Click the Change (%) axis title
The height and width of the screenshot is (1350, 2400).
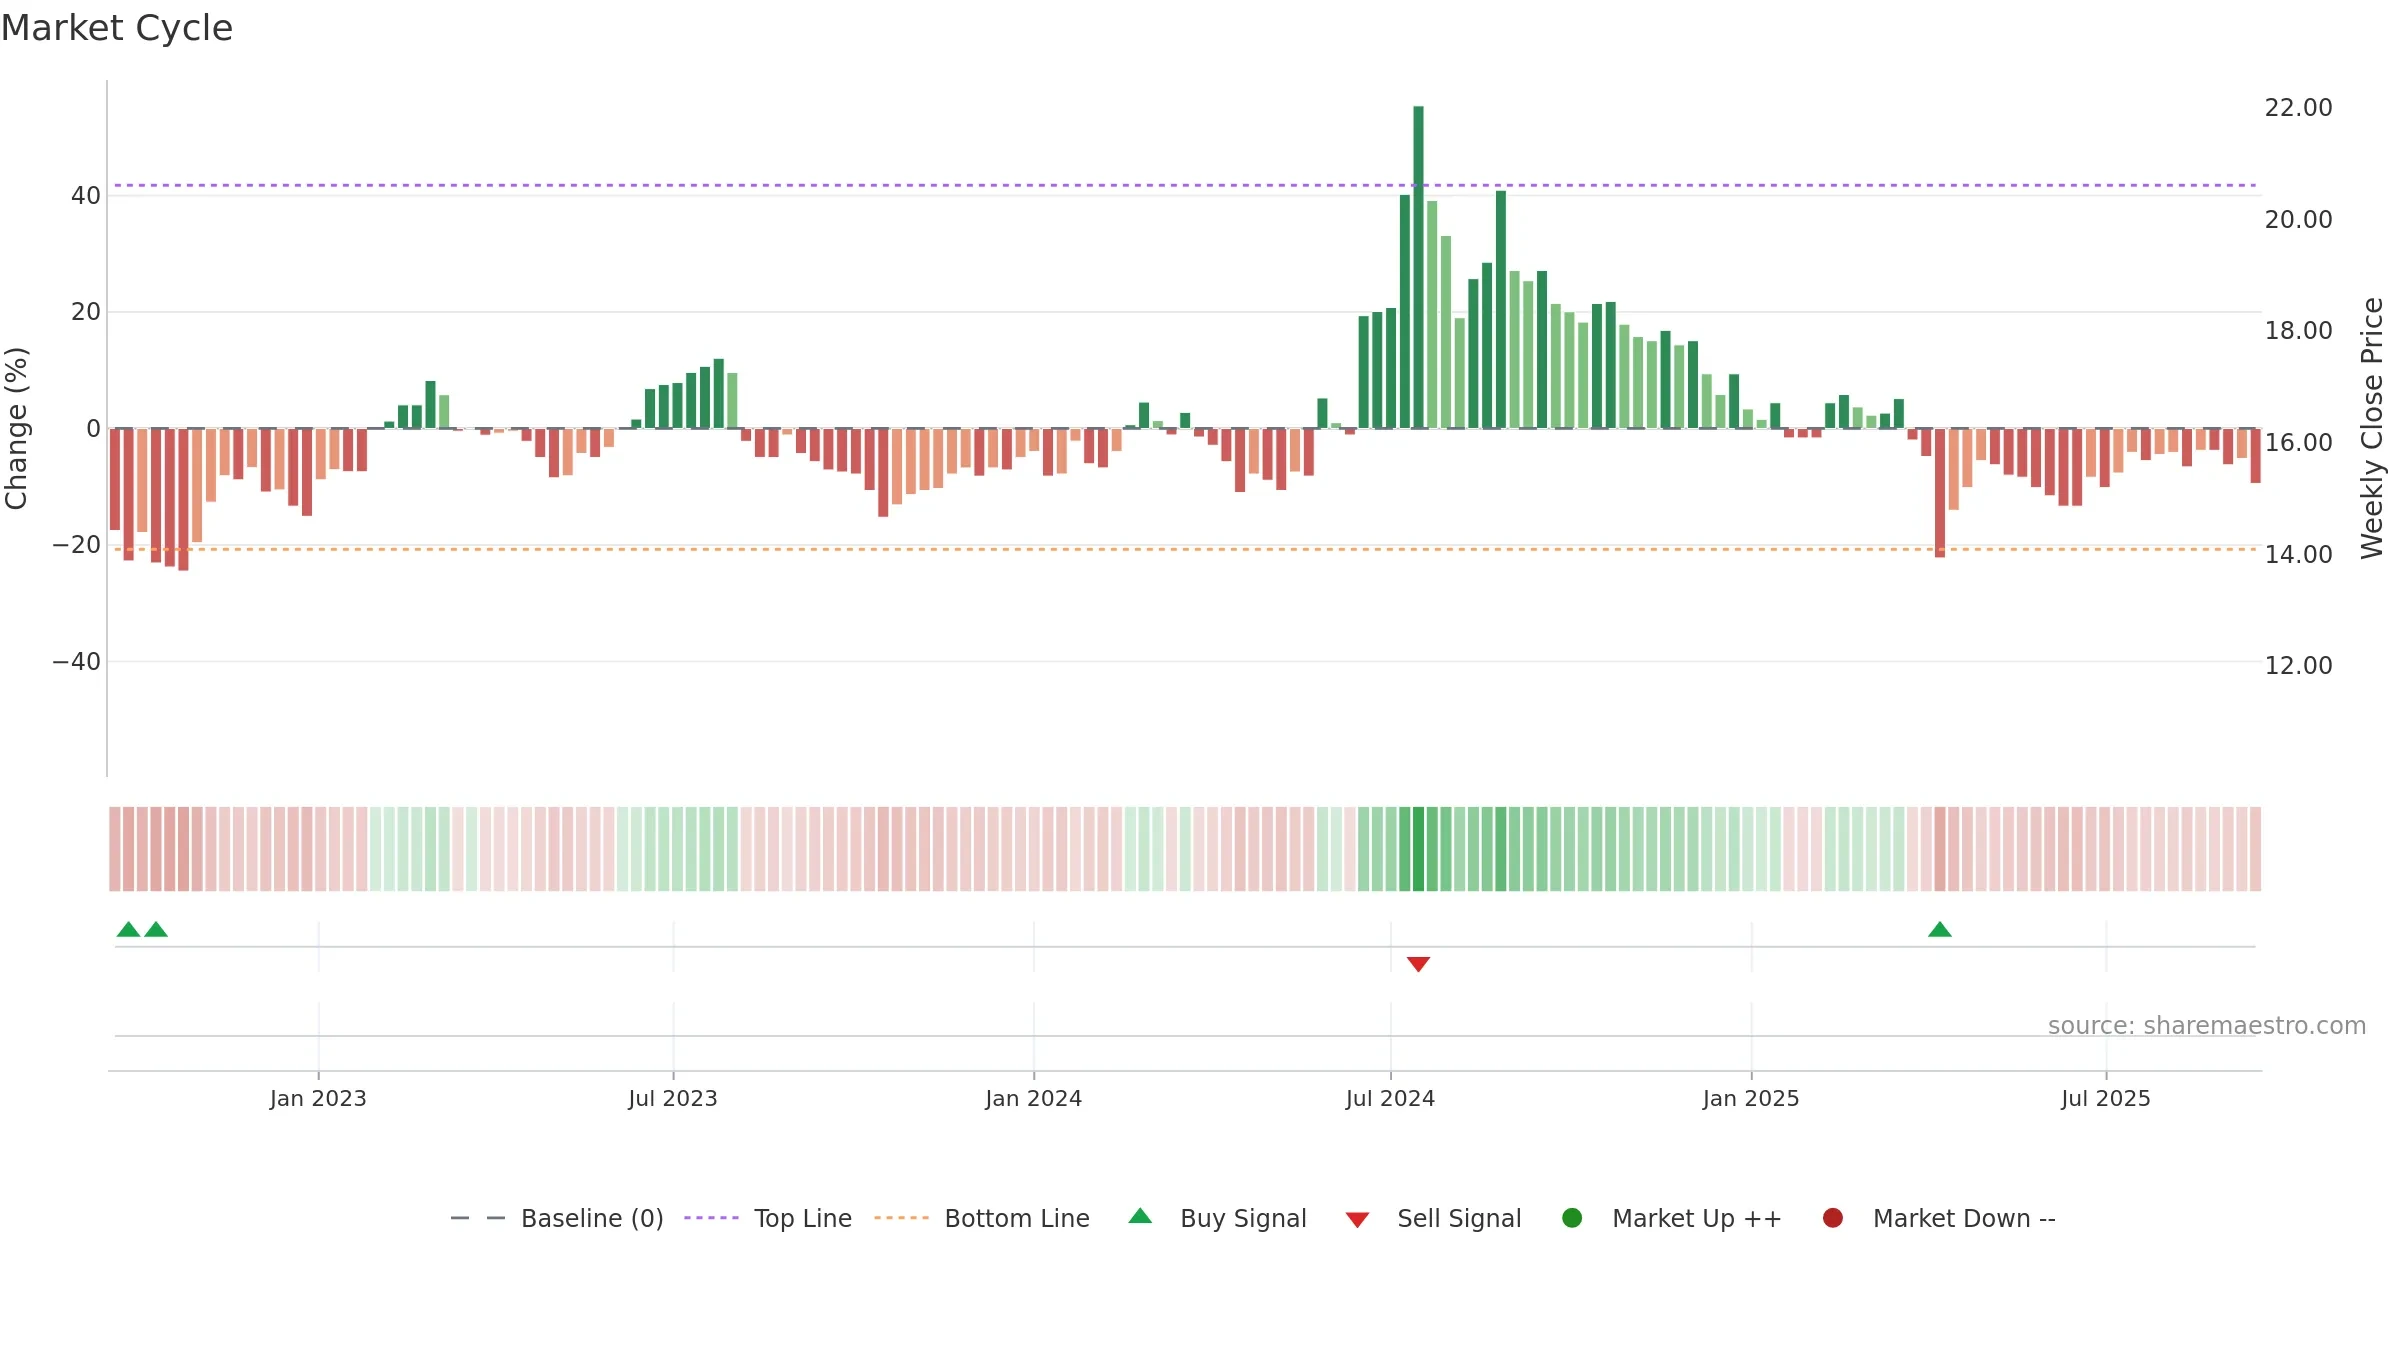[16, 428]
